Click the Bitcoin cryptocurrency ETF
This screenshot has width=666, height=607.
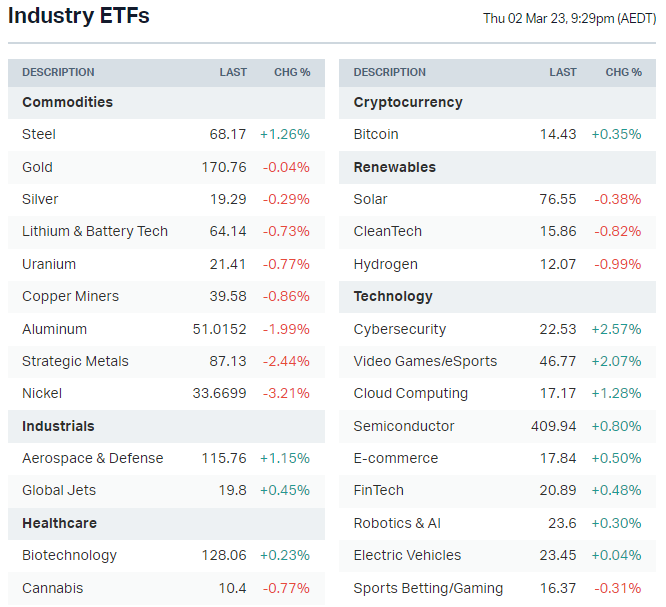point(376,134)
